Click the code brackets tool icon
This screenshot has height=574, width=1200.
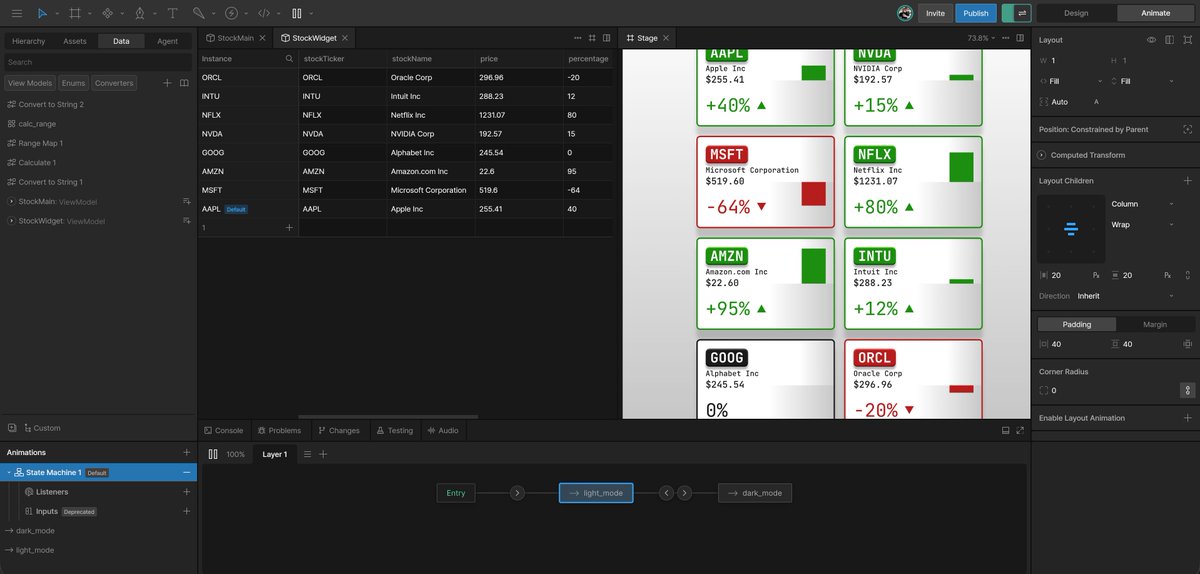click(264, 13)
